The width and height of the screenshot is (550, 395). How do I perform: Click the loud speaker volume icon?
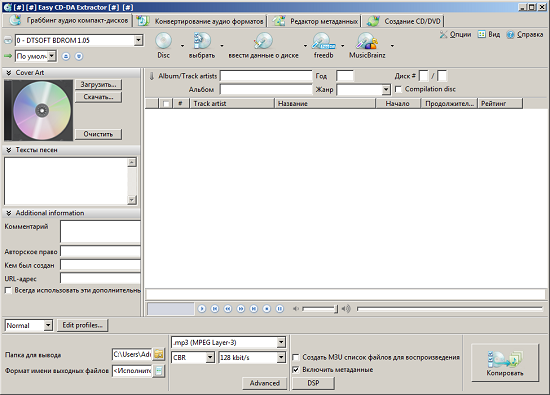point(346,309)
